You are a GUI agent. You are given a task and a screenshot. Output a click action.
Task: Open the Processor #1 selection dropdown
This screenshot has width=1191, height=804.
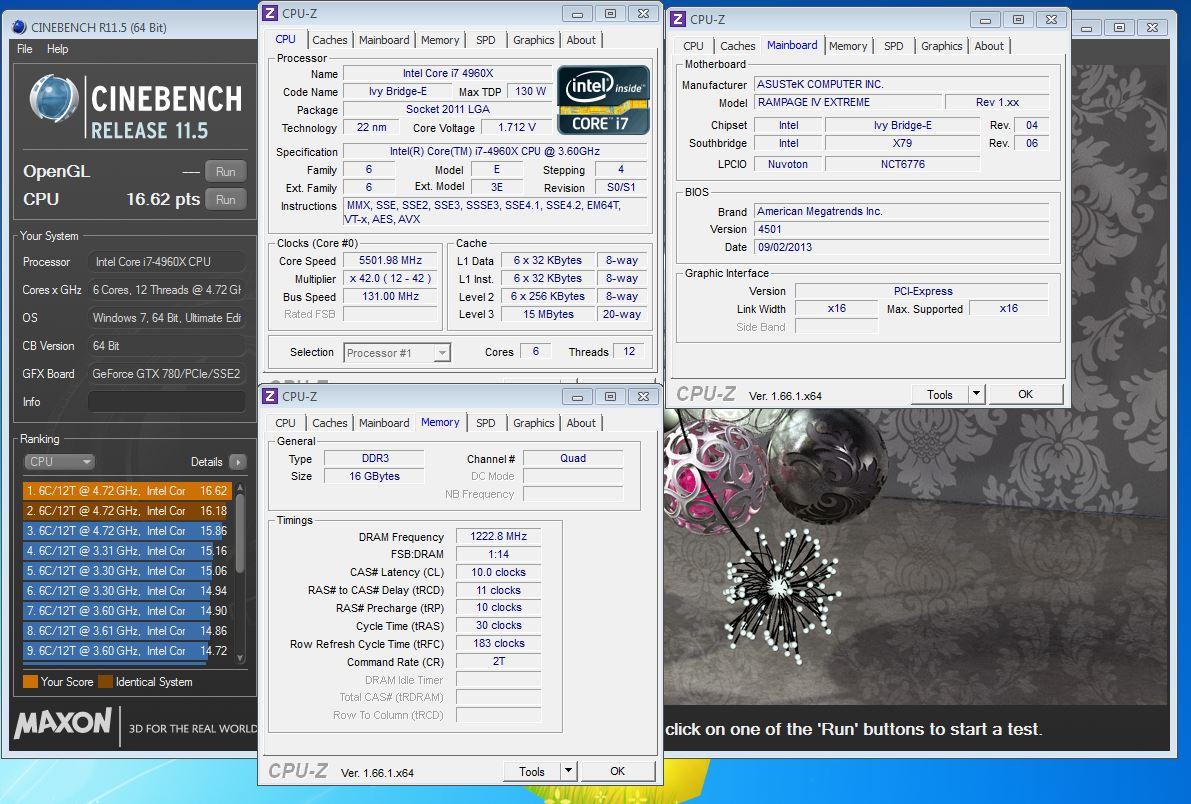(x=397, y=353)
